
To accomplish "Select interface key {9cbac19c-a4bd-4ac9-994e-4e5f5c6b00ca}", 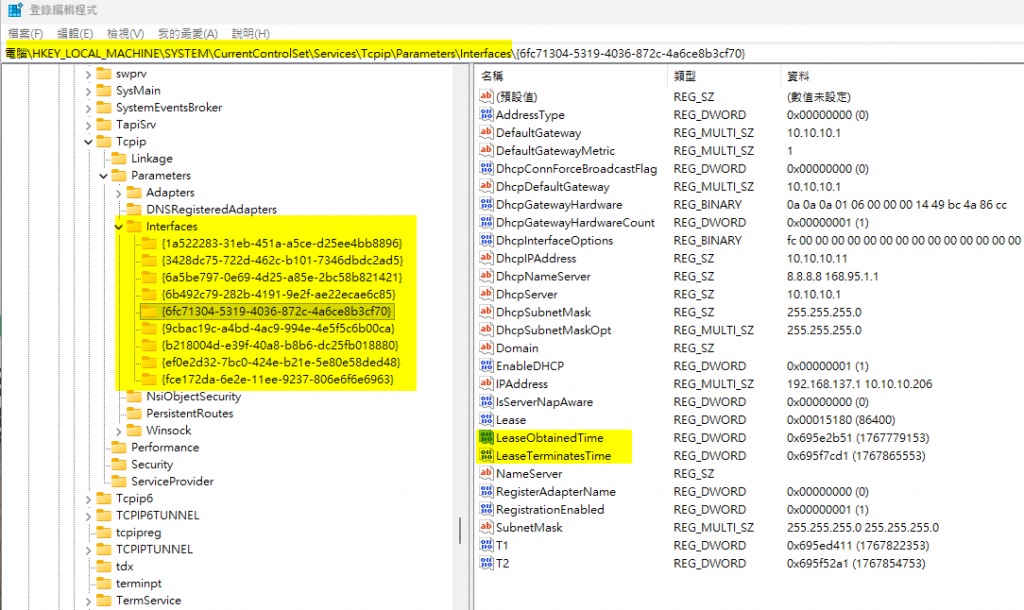I will (278, 329).
